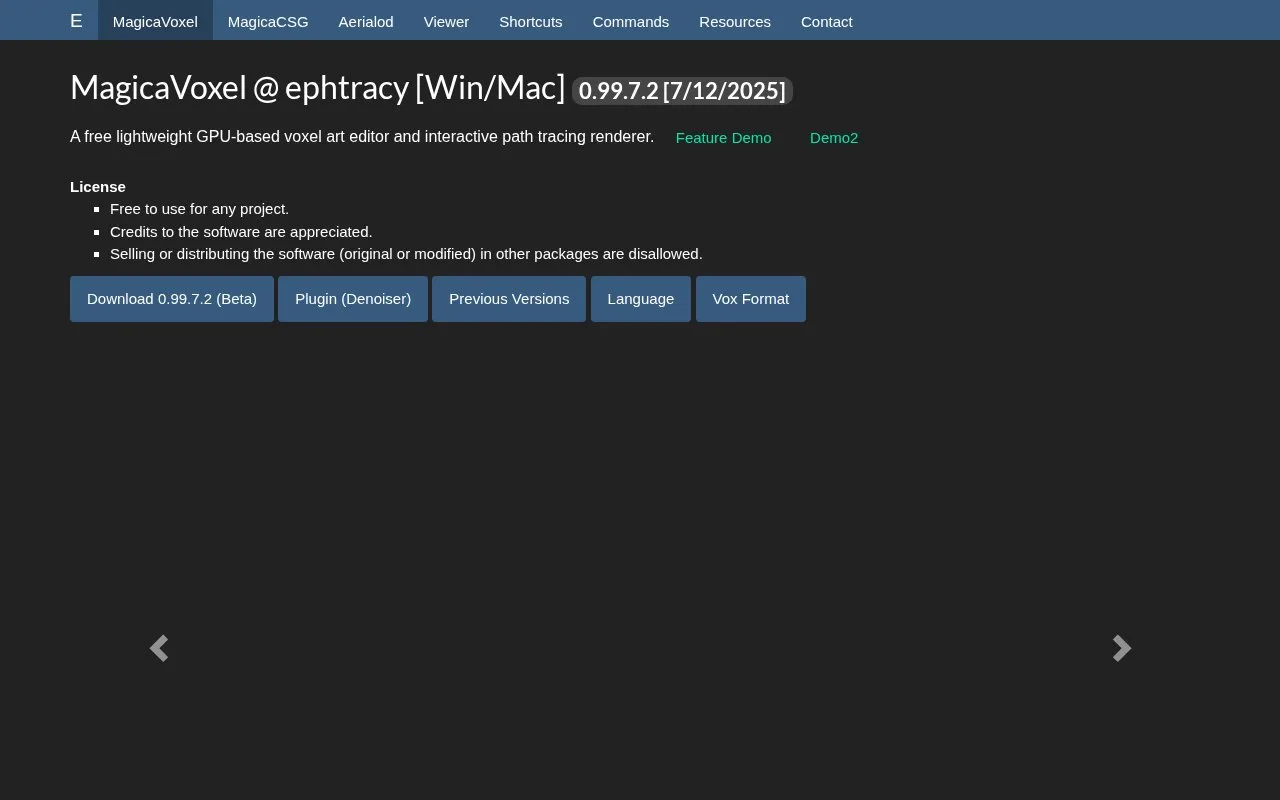Screen dimensions: 1280x800
Task: Open the Shortcuts page
Action: point(531,21)
